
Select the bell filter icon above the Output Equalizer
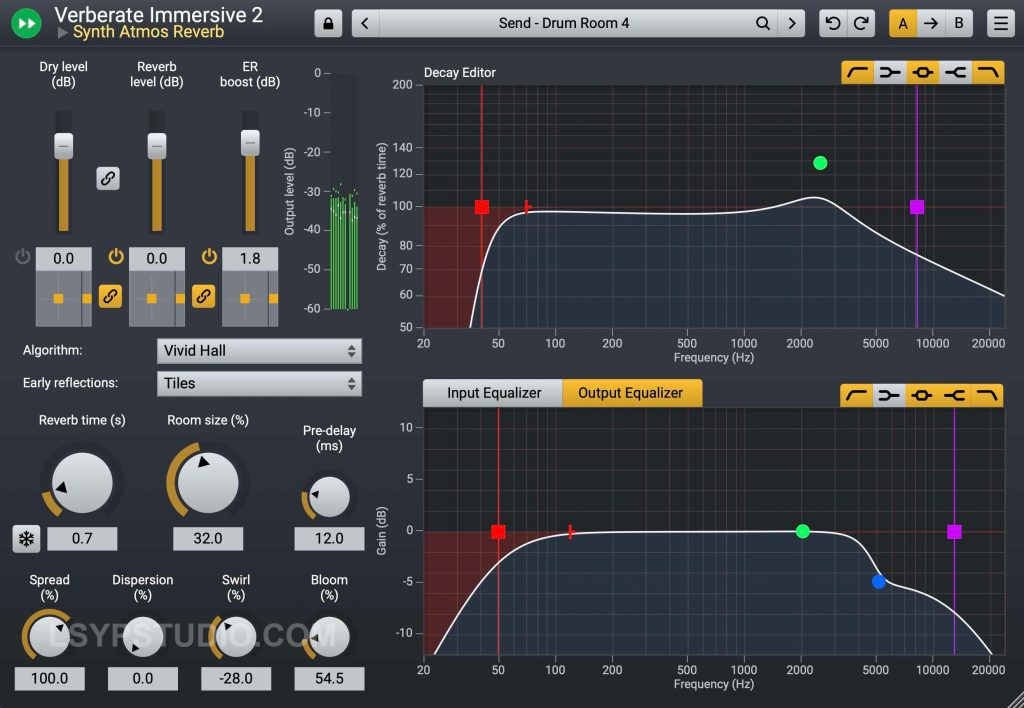coord(923,394)
